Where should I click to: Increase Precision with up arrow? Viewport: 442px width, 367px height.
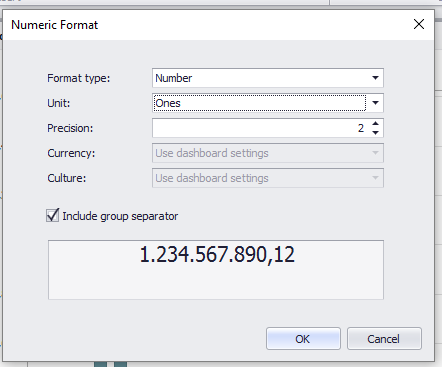coord(376,124)
